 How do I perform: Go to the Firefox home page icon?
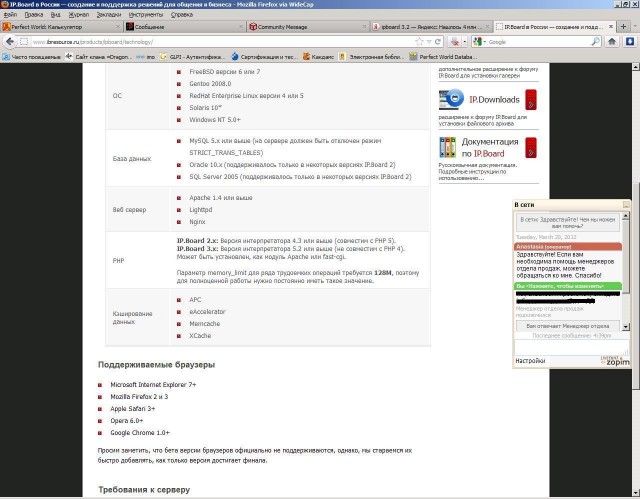[611, 42]
